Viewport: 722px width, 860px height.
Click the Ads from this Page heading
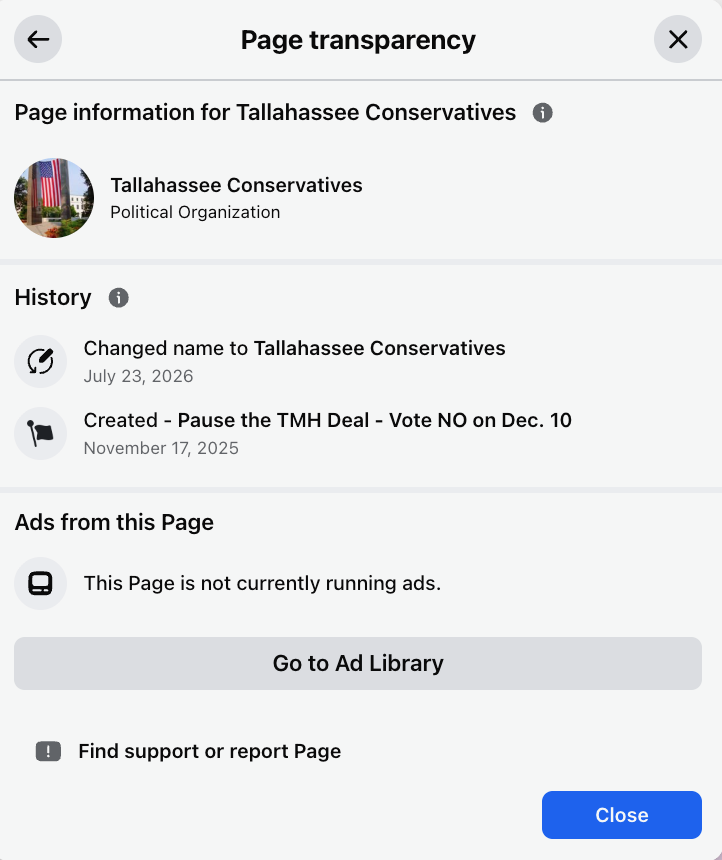coord(114,522)
